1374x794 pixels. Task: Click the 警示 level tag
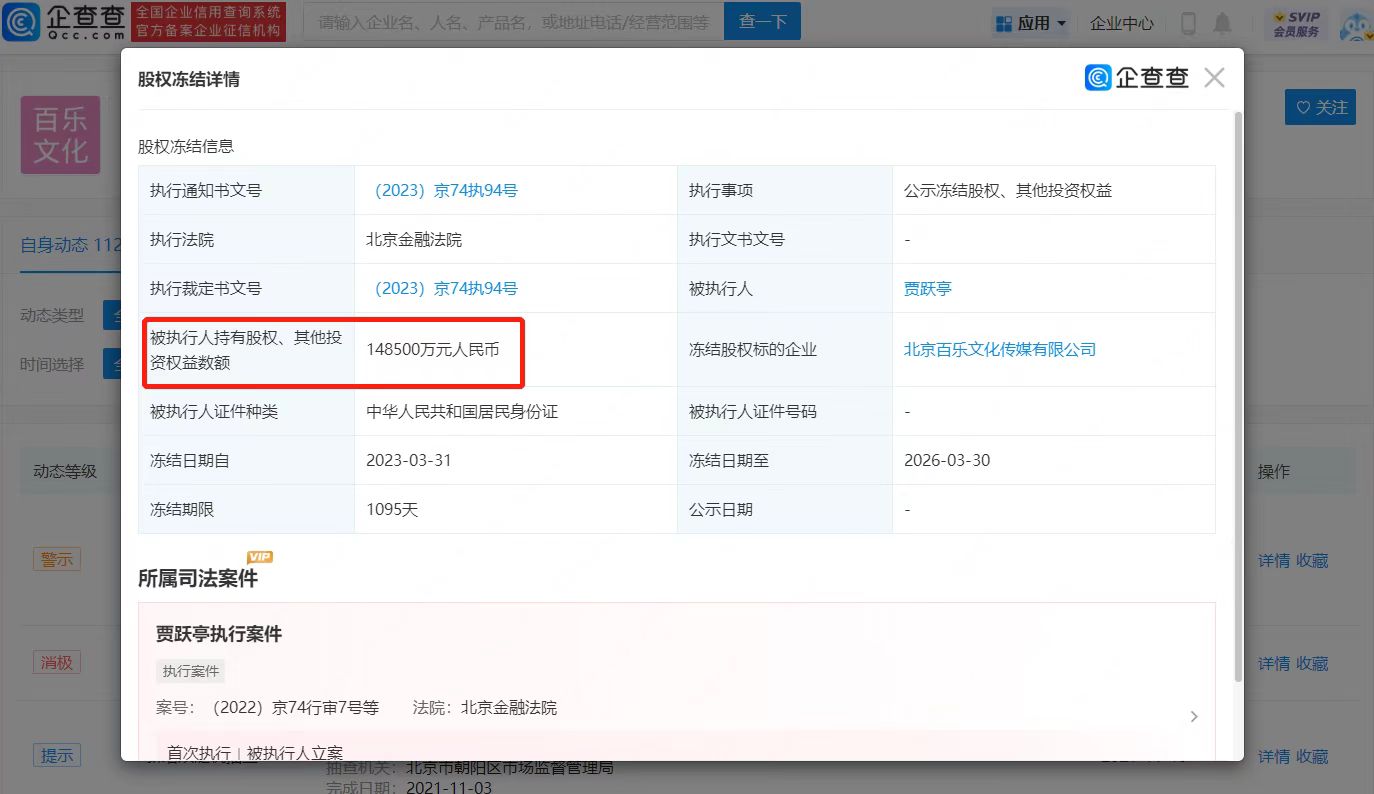57,559
